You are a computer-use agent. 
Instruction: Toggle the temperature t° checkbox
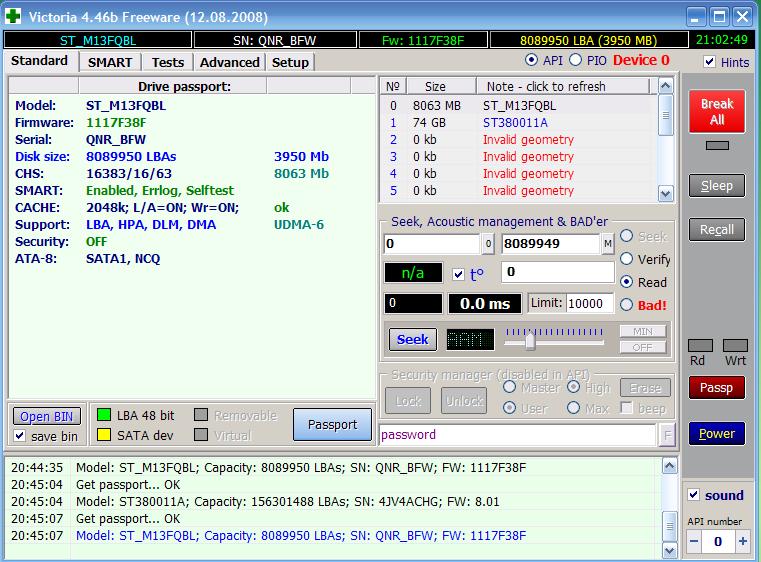tap(458, 274)
